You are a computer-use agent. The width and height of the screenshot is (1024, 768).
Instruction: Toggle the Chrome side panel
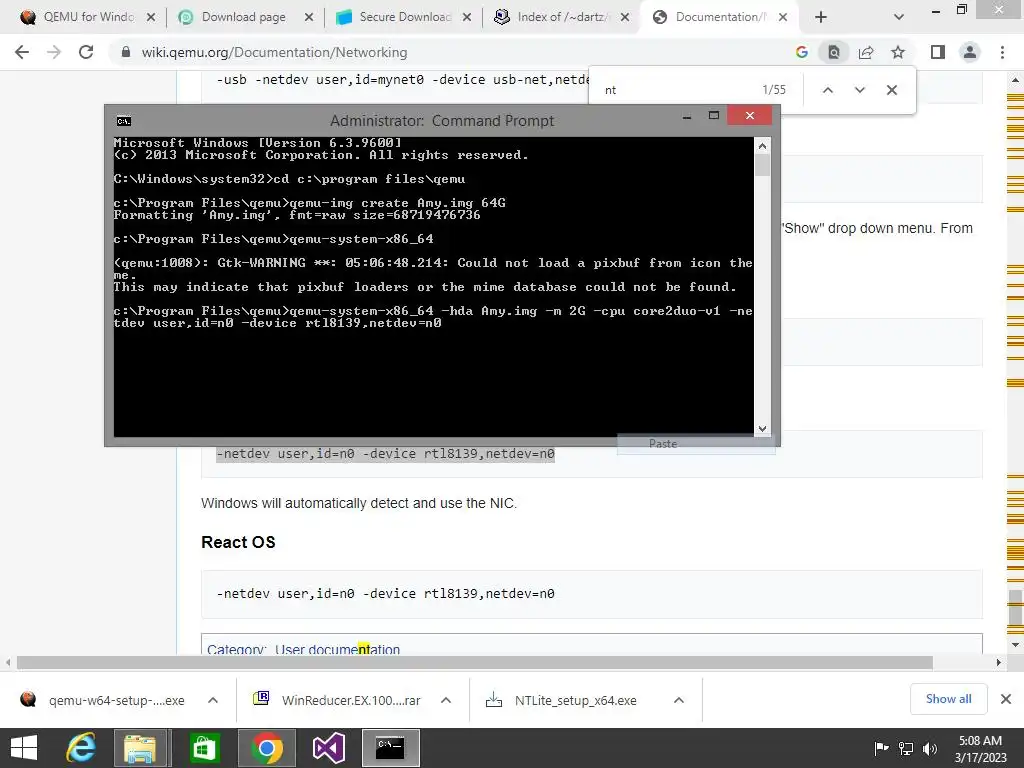pyautogui.click(x=938, y=52)
